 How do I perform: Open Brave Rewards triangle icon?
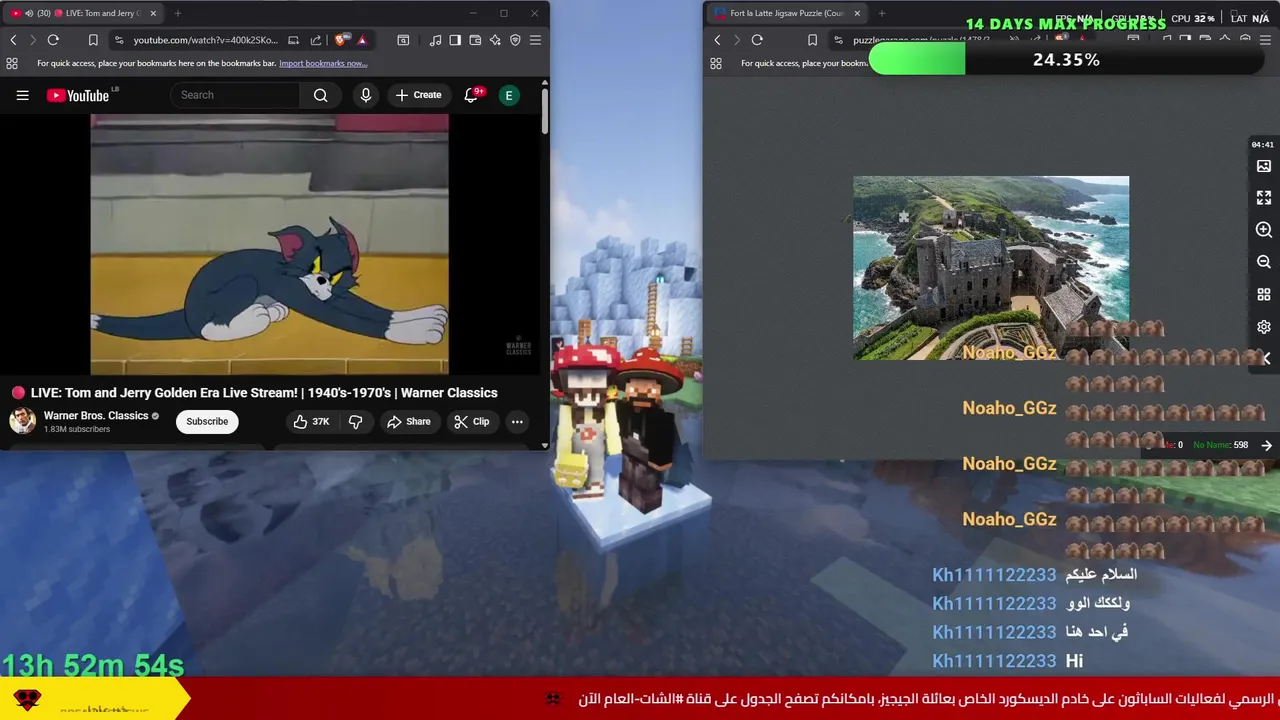click(362, 40)
